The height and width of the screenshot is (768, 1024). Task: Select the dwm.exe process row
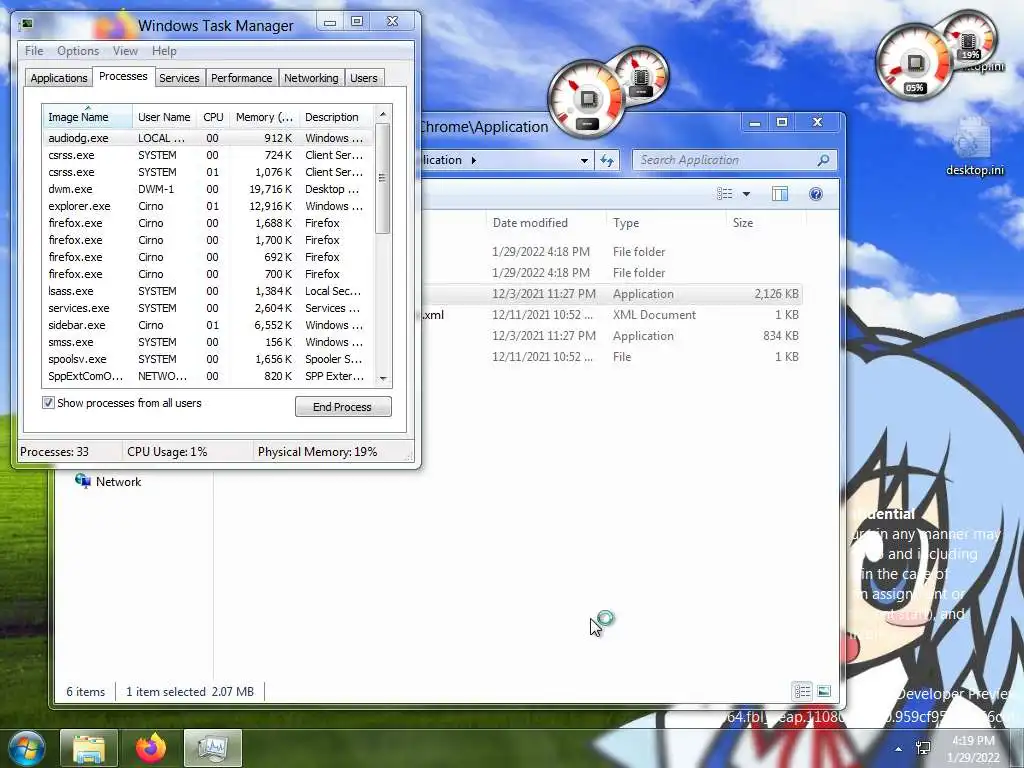point(208,189)
